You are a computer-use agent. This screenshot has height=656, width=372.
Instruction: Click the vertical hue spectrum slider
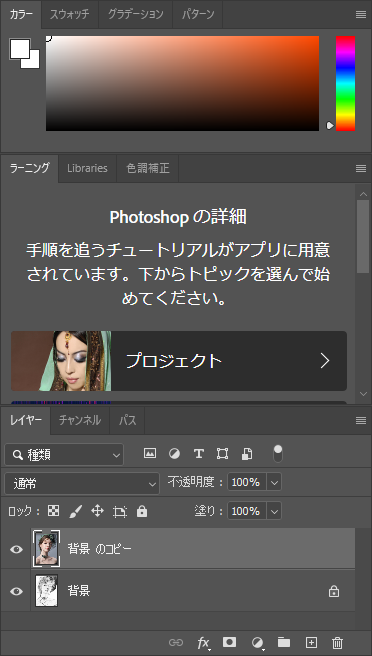tap(345, 83)
